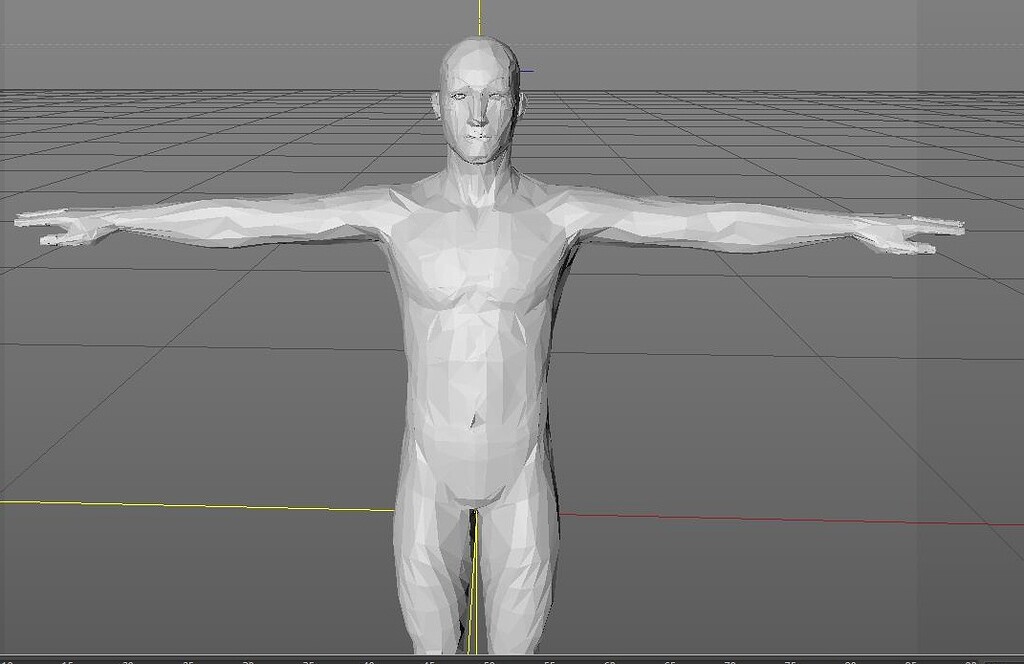This screenshot has height=664, width=1024.
Task: Click the 50 mark on the bottom ruler
Action: tap(491, 660)
